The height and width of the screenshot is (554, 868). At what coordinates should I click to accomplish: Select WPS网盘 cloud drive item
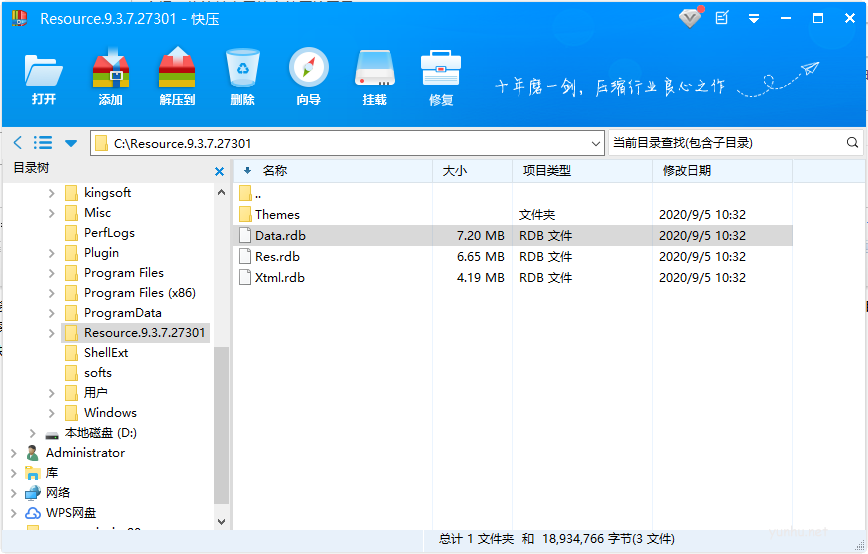click(71, 513)
